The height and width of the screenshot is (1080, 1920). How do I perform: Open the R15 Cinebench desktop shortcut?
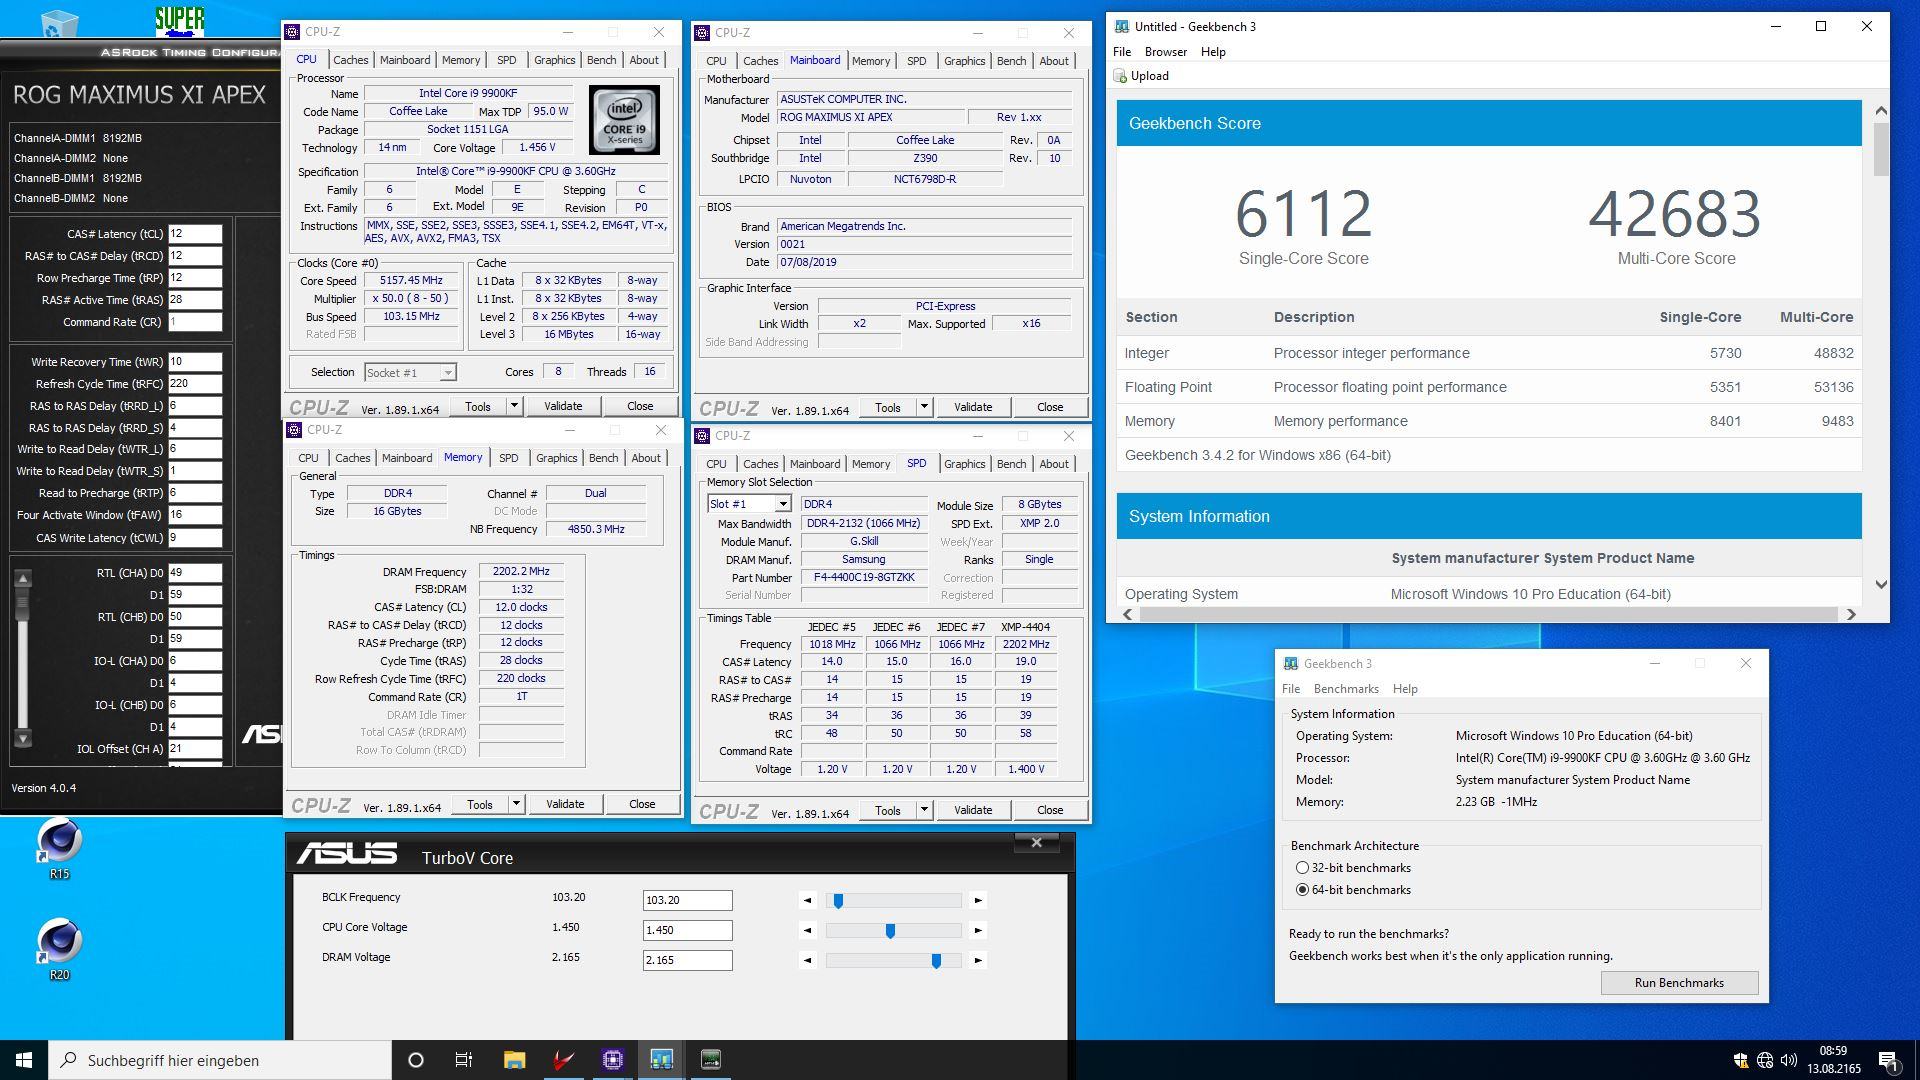(x=59, y=848)
